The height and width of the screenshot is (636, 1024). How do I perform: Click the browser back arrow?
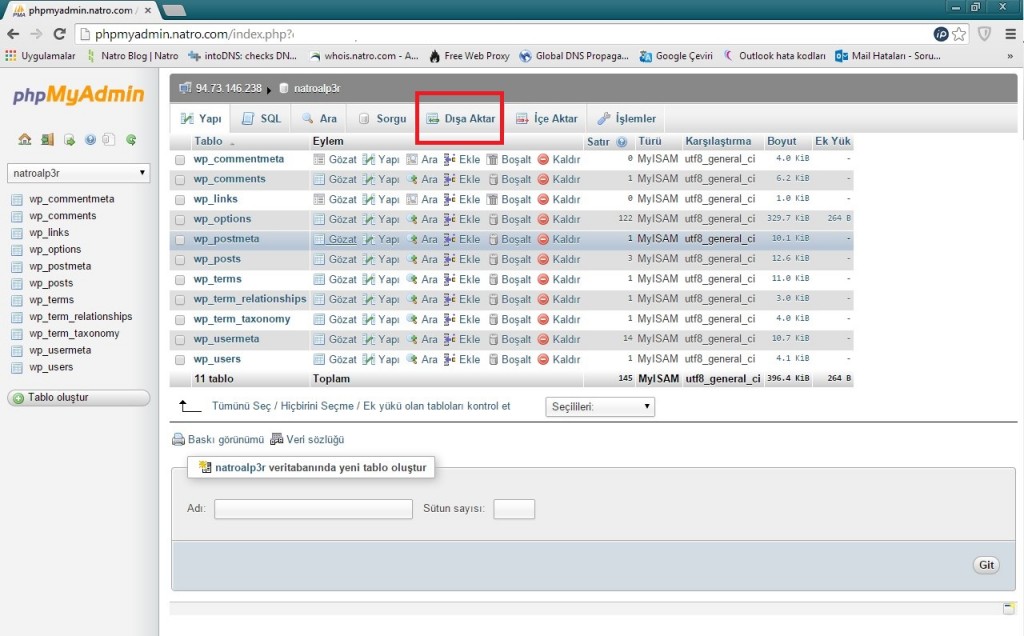coord(13,34)
